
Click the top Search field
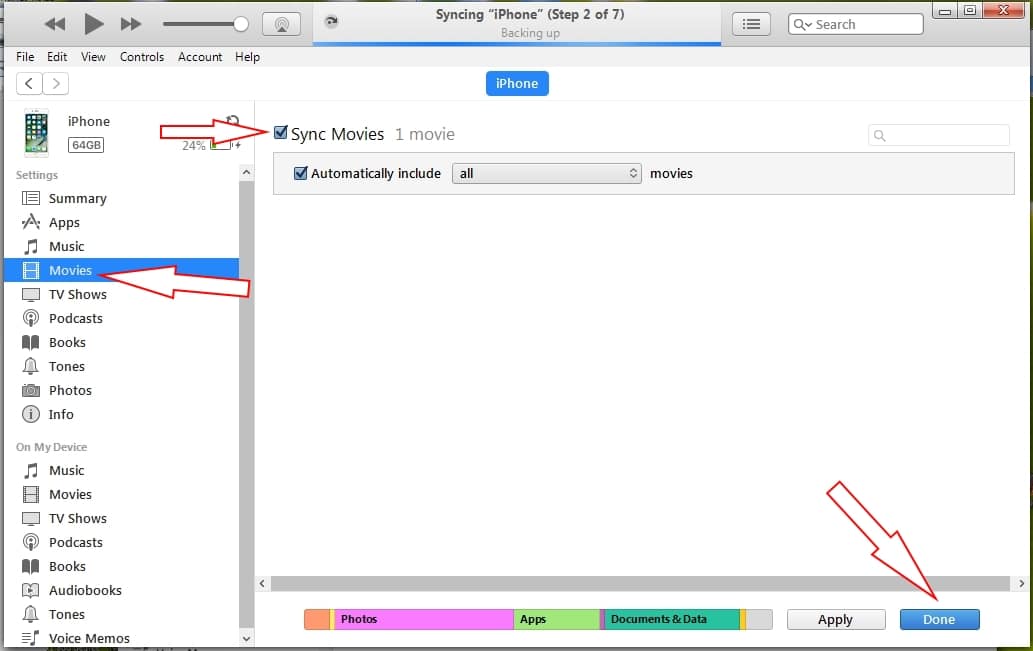point(855,24)
